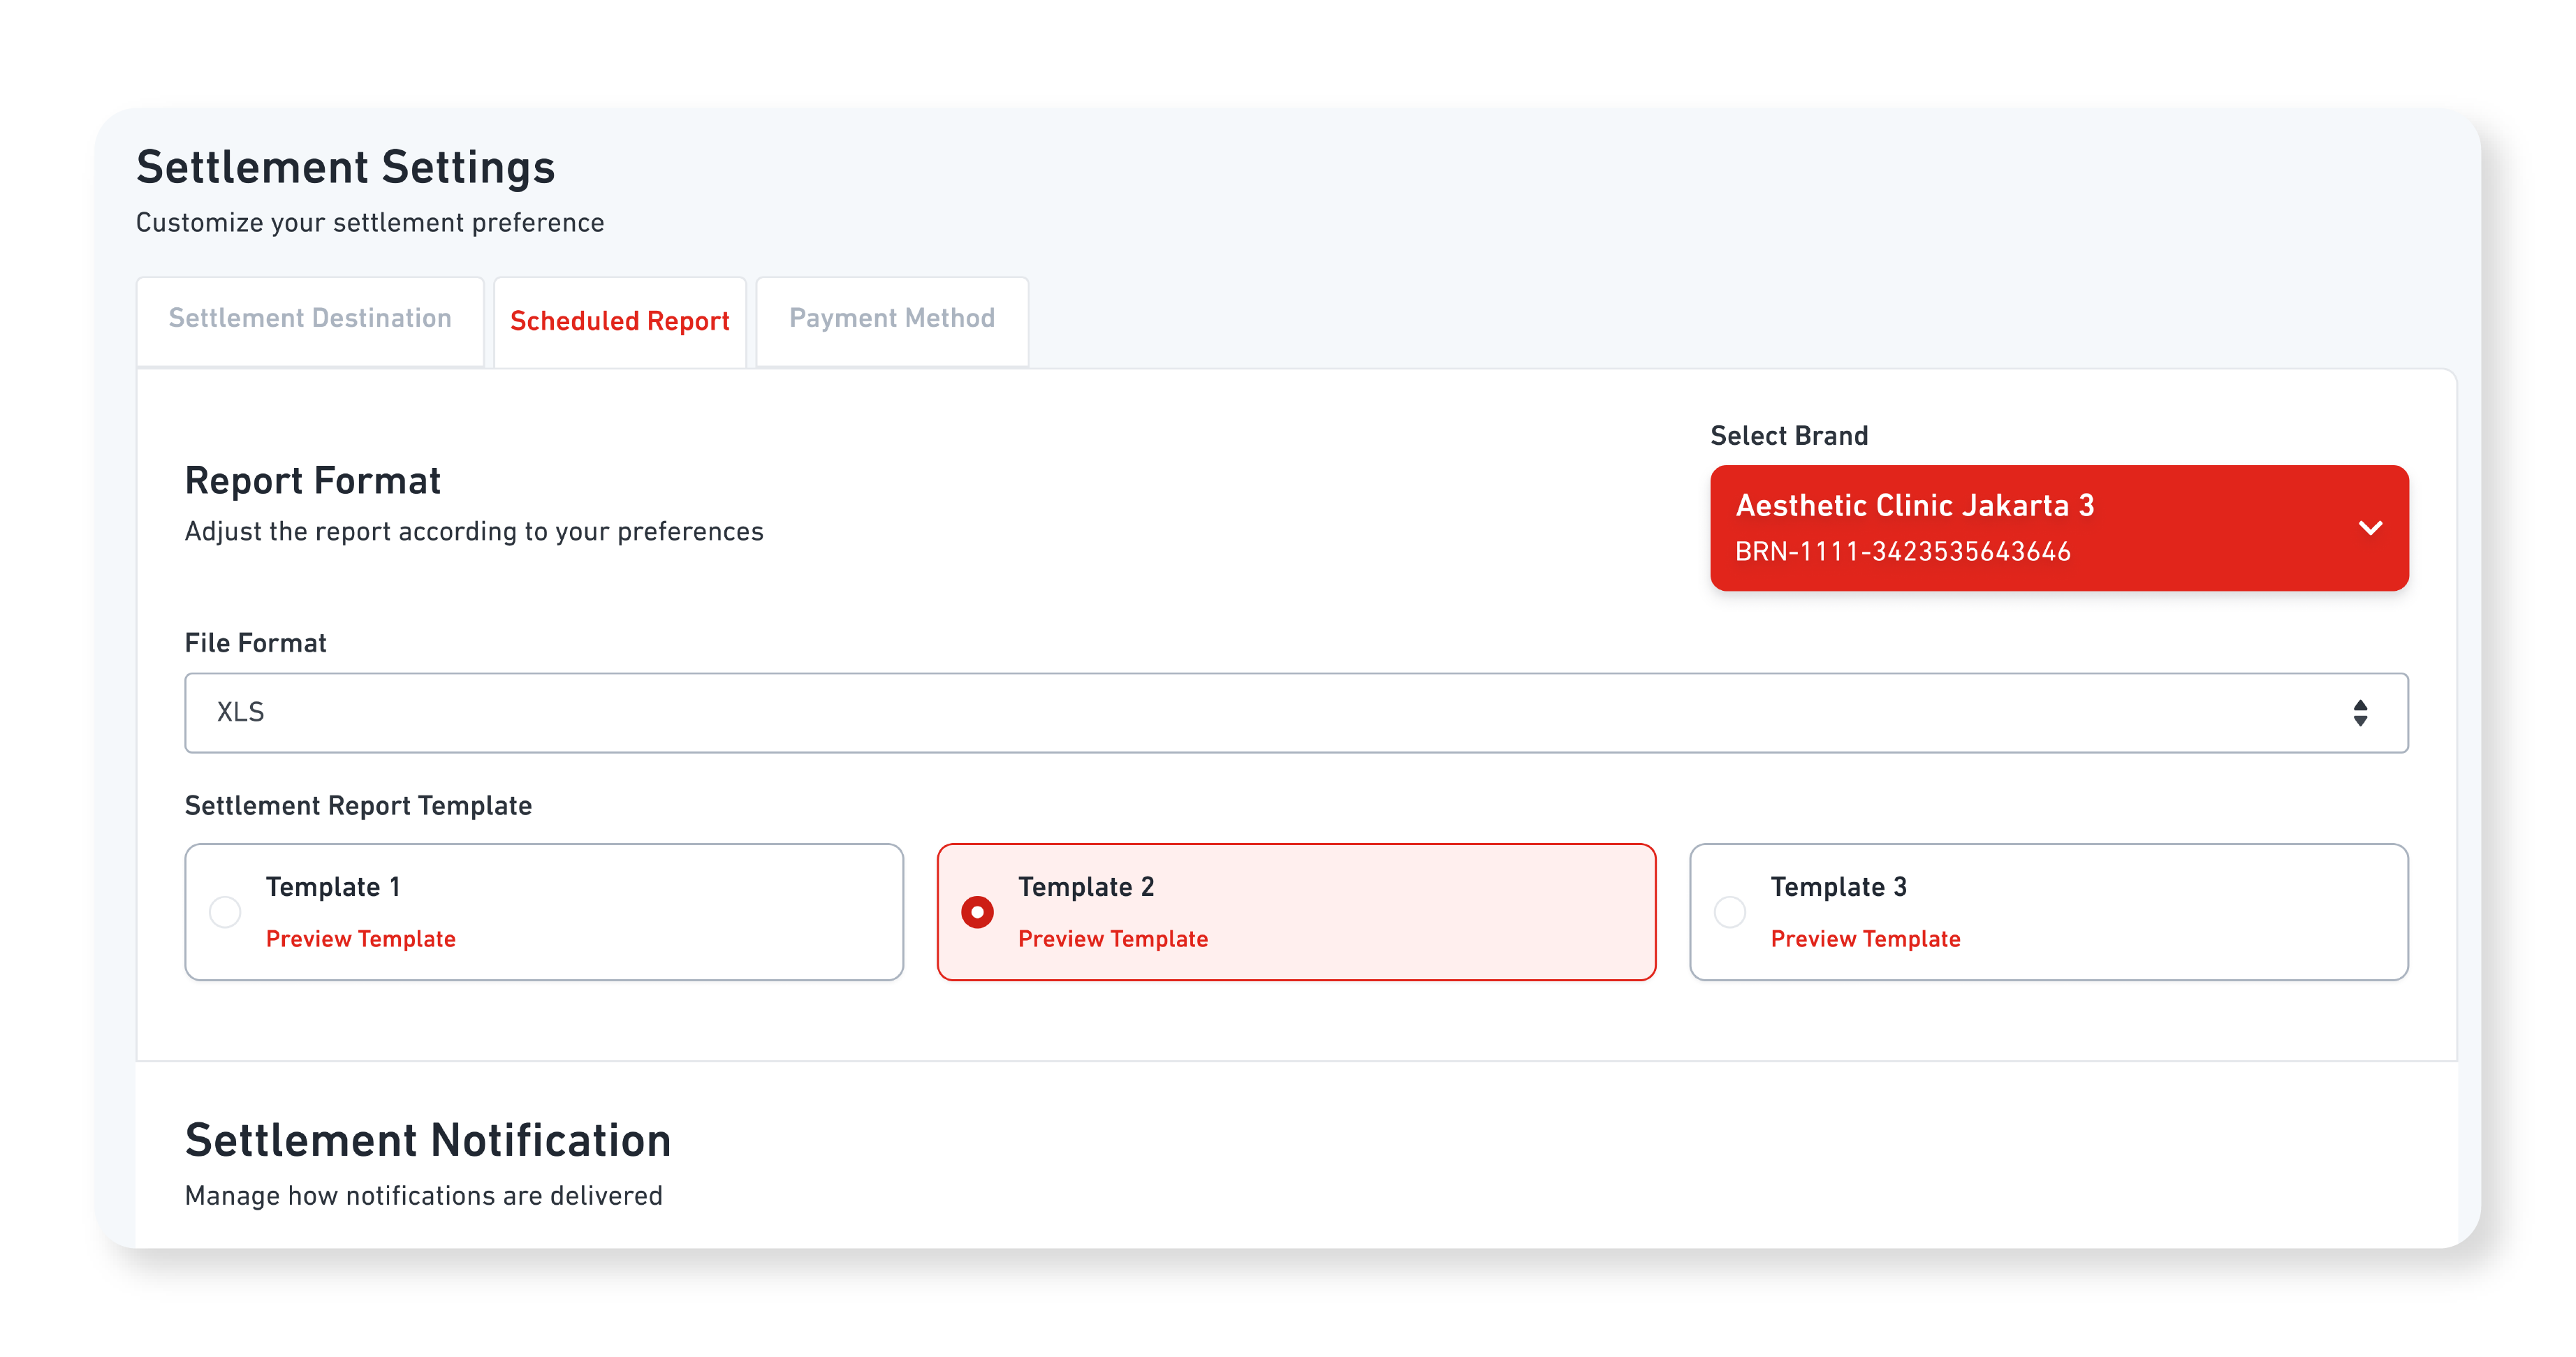Click the Report Format heading

click(312, 481)
